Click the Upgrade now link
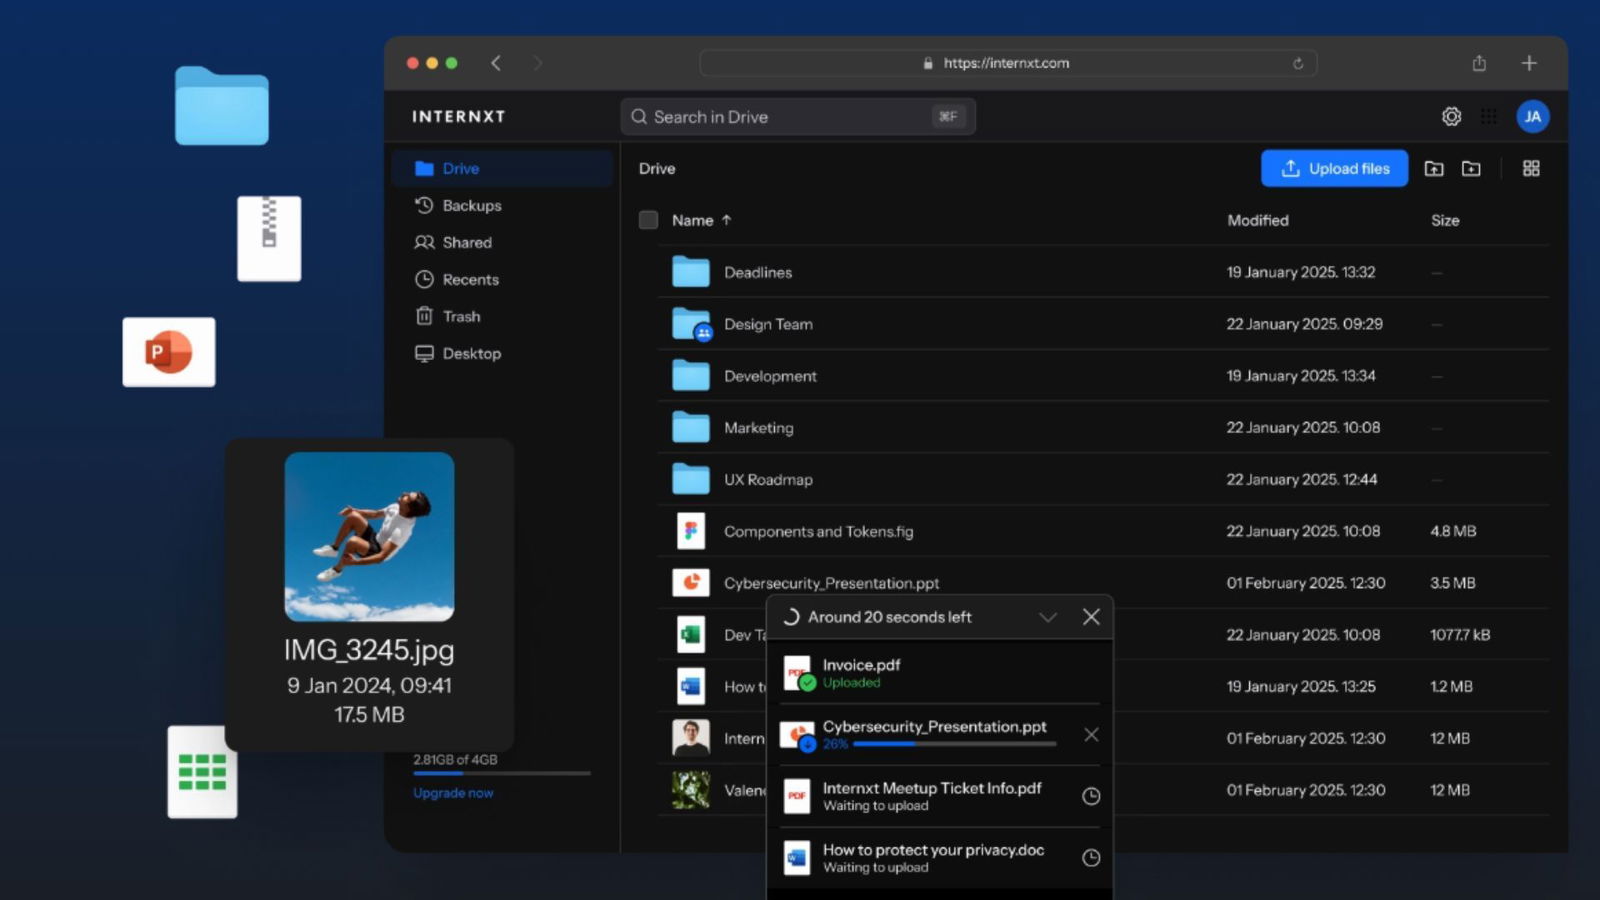Image resolution: width=1600 pixels, height=900 pixels. [x=453, y=793]
